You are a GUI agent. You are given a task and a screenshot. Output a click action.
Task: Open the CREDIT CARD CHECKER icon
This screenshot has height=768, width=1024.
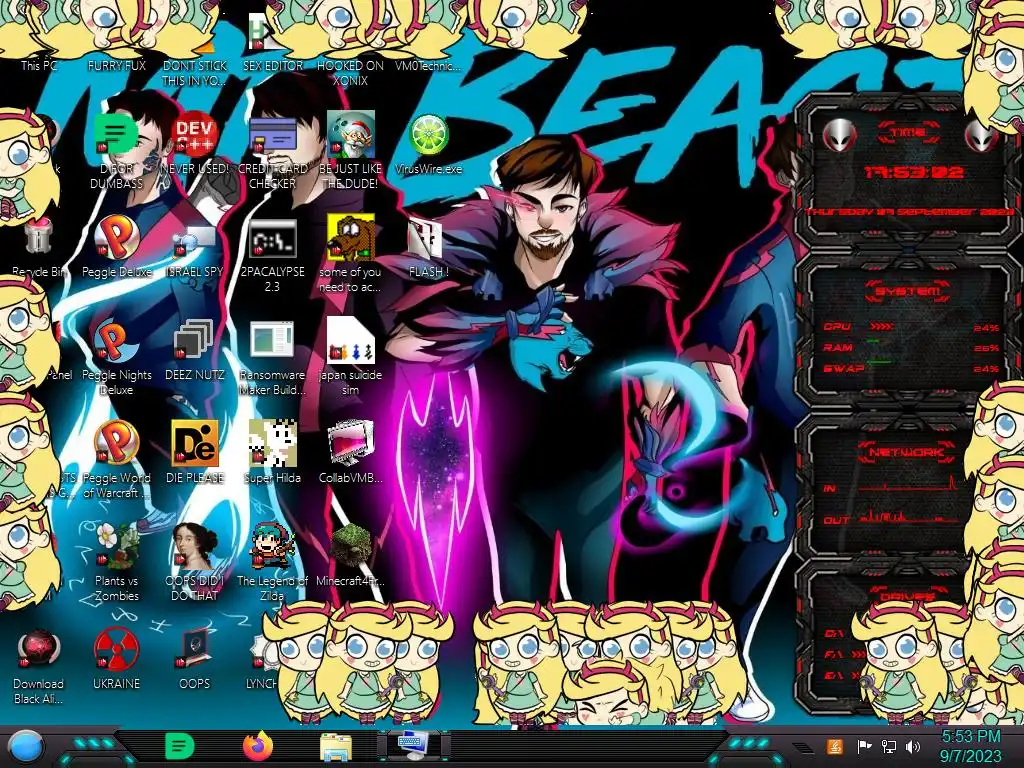coord(272,136)
